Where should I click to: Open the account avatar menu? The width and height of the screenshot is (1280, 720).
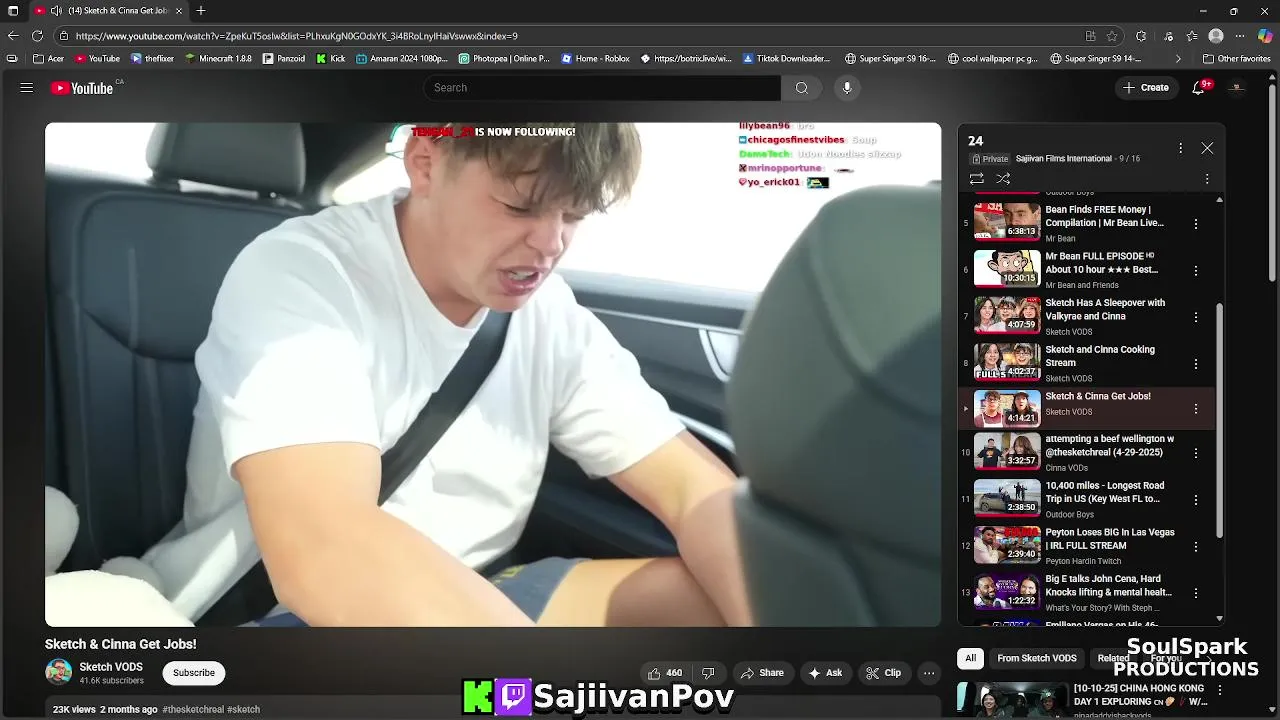pos(1236,88)
